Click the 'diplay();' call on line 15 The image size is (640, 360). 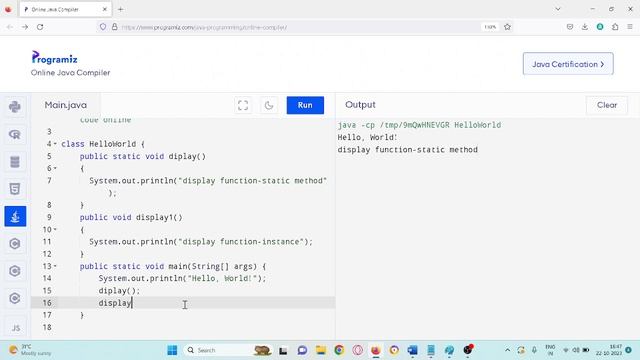pos(119,291)
